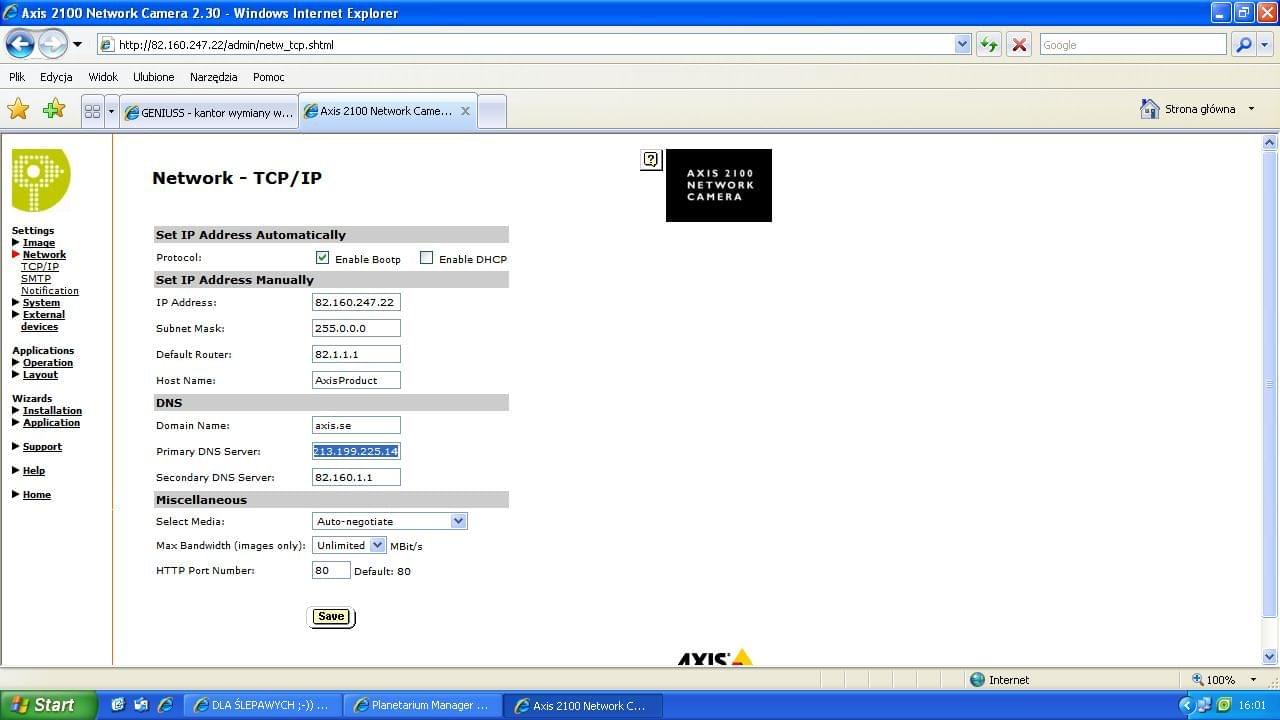Click the Host Name input field
Viewport: 1280px width, 720px height.
(356, 380)
